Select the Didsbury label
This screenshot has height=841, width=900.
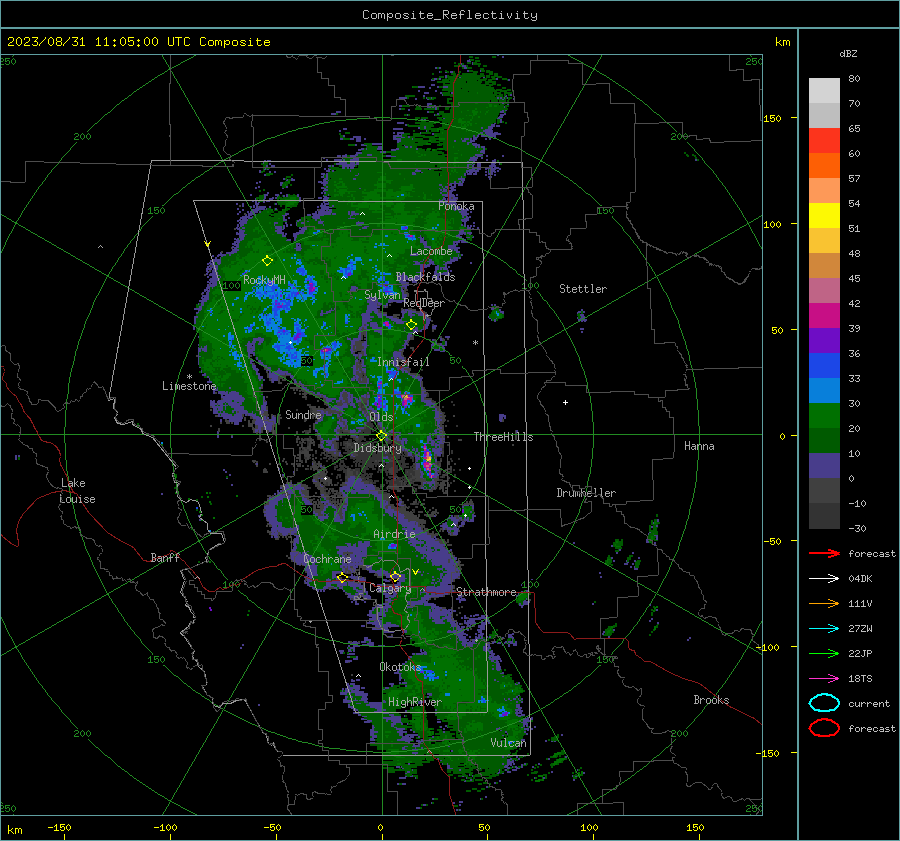[x=377, y=448]
